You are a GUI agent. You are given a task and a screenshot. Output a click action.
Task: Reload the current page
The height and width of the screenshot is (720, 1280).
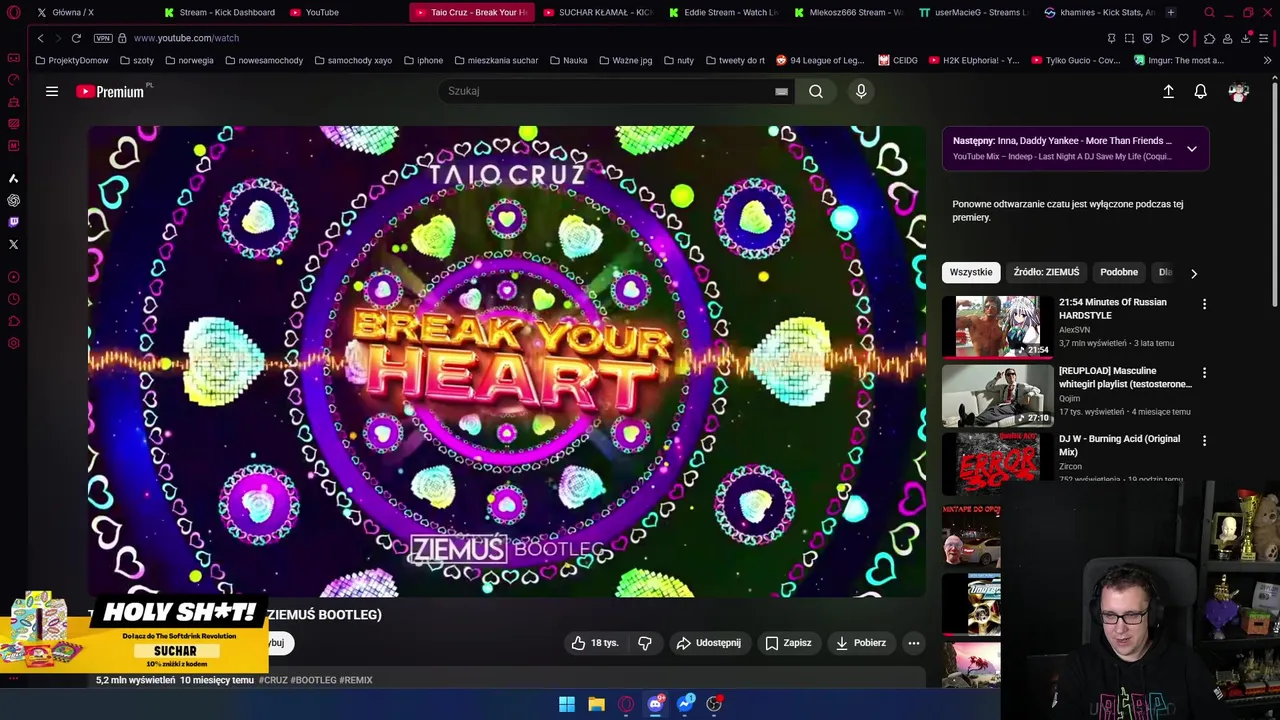[x=76, y=38]
